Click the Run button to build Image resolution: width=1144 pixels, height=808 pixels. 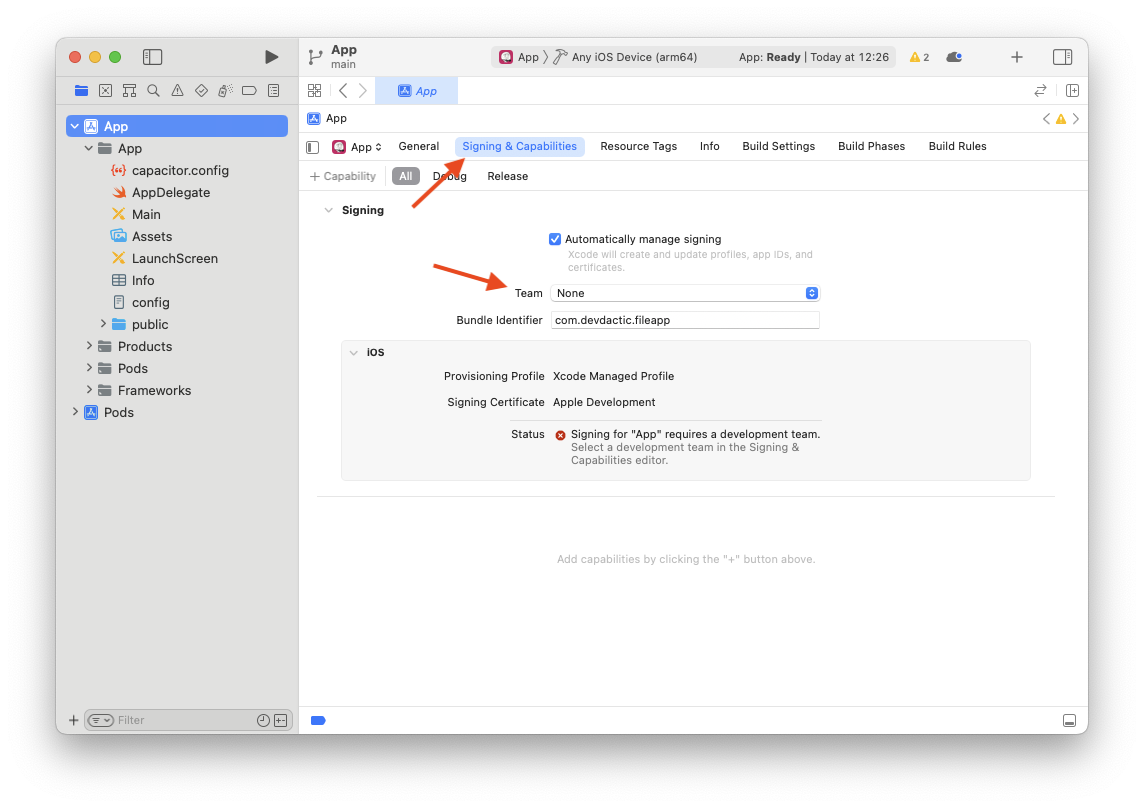pos(271,57)
